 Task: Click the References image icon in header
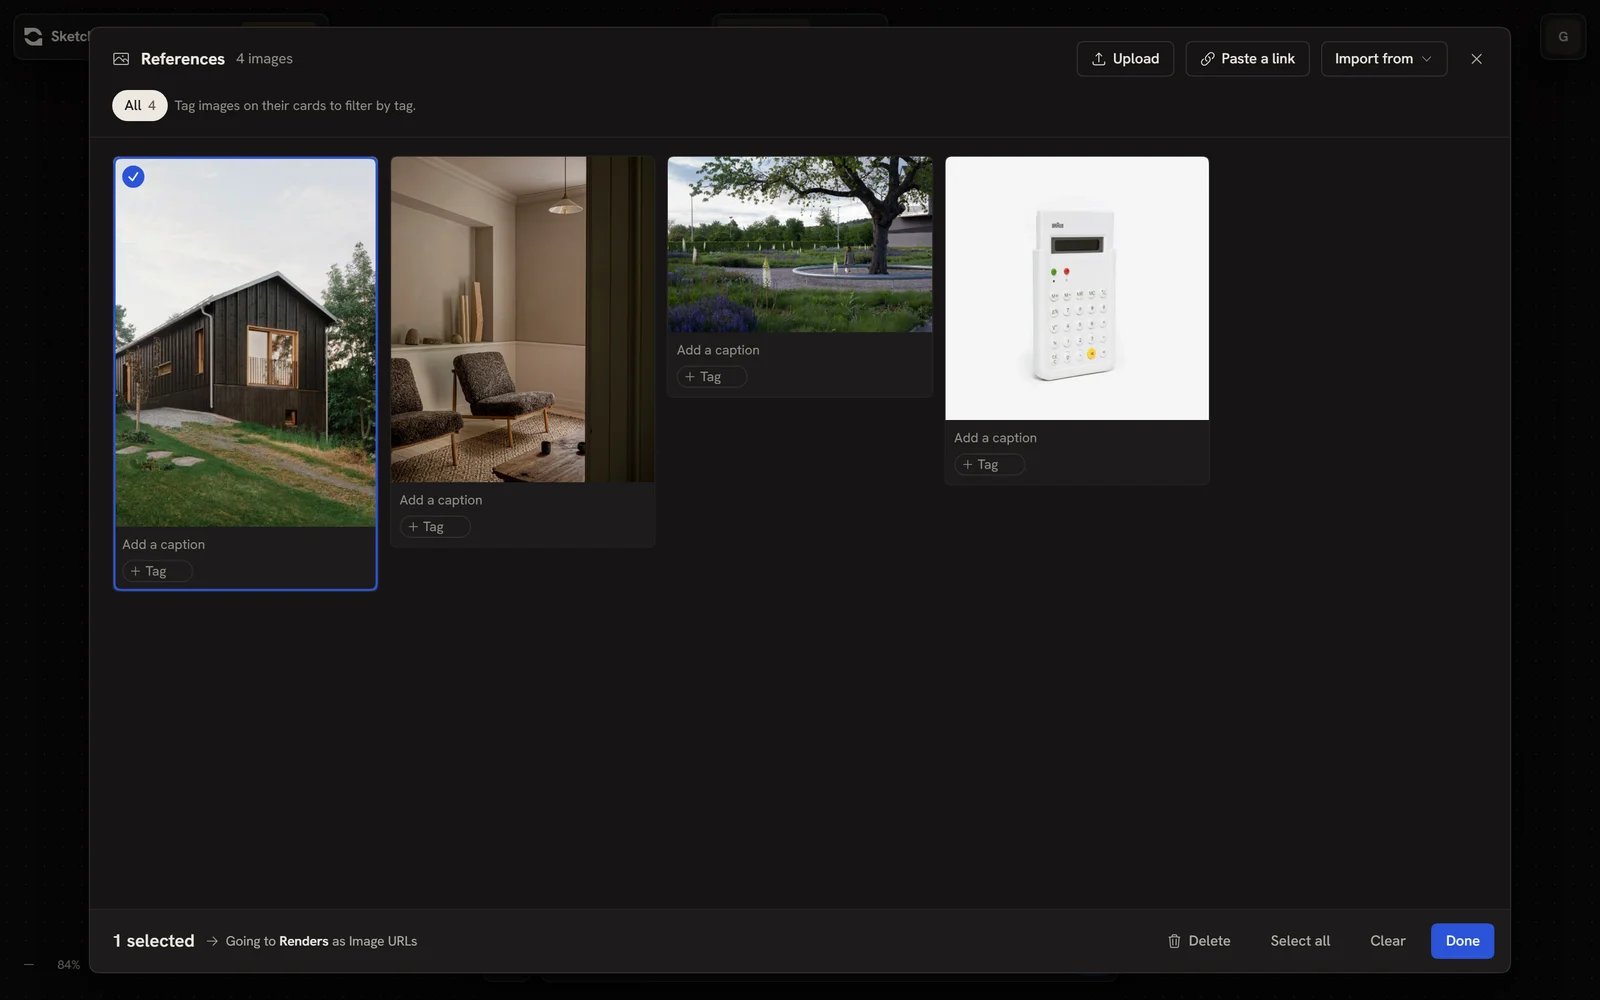pyautogui.click(x=121, y=59)
